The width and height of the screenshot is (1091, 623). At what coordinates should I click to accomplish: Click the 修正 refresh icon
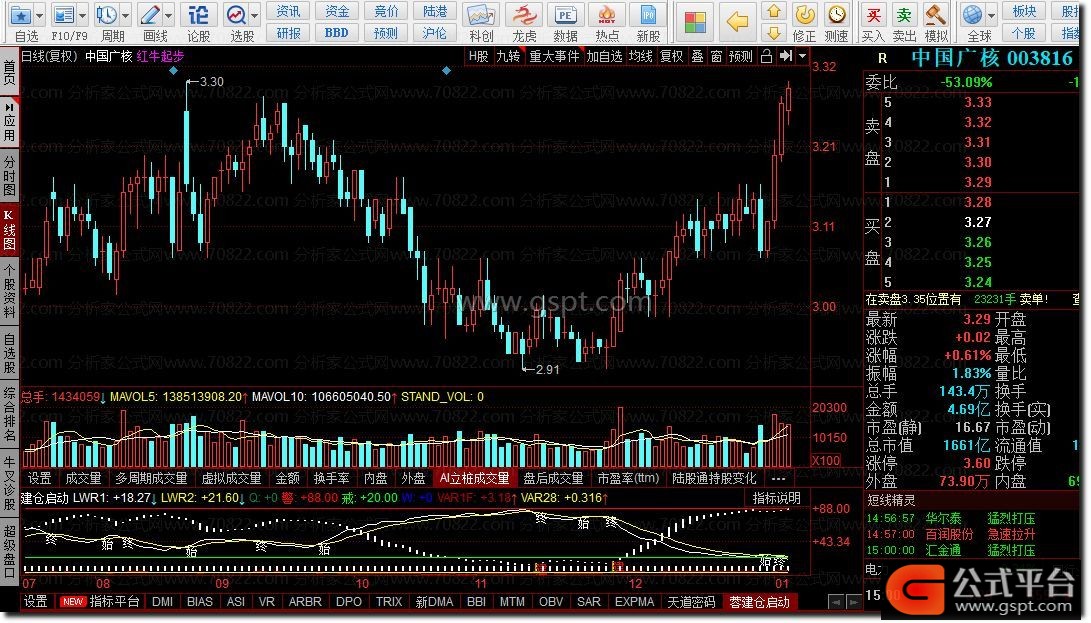point(804,14)
